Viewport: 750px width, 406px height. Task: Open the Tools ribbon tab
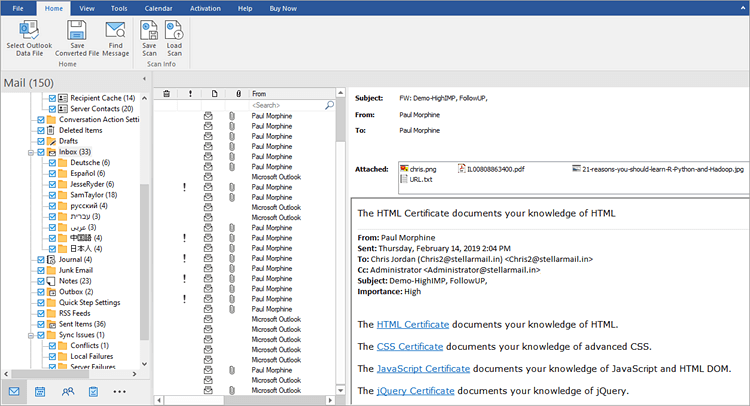click(x=117, y=7)
